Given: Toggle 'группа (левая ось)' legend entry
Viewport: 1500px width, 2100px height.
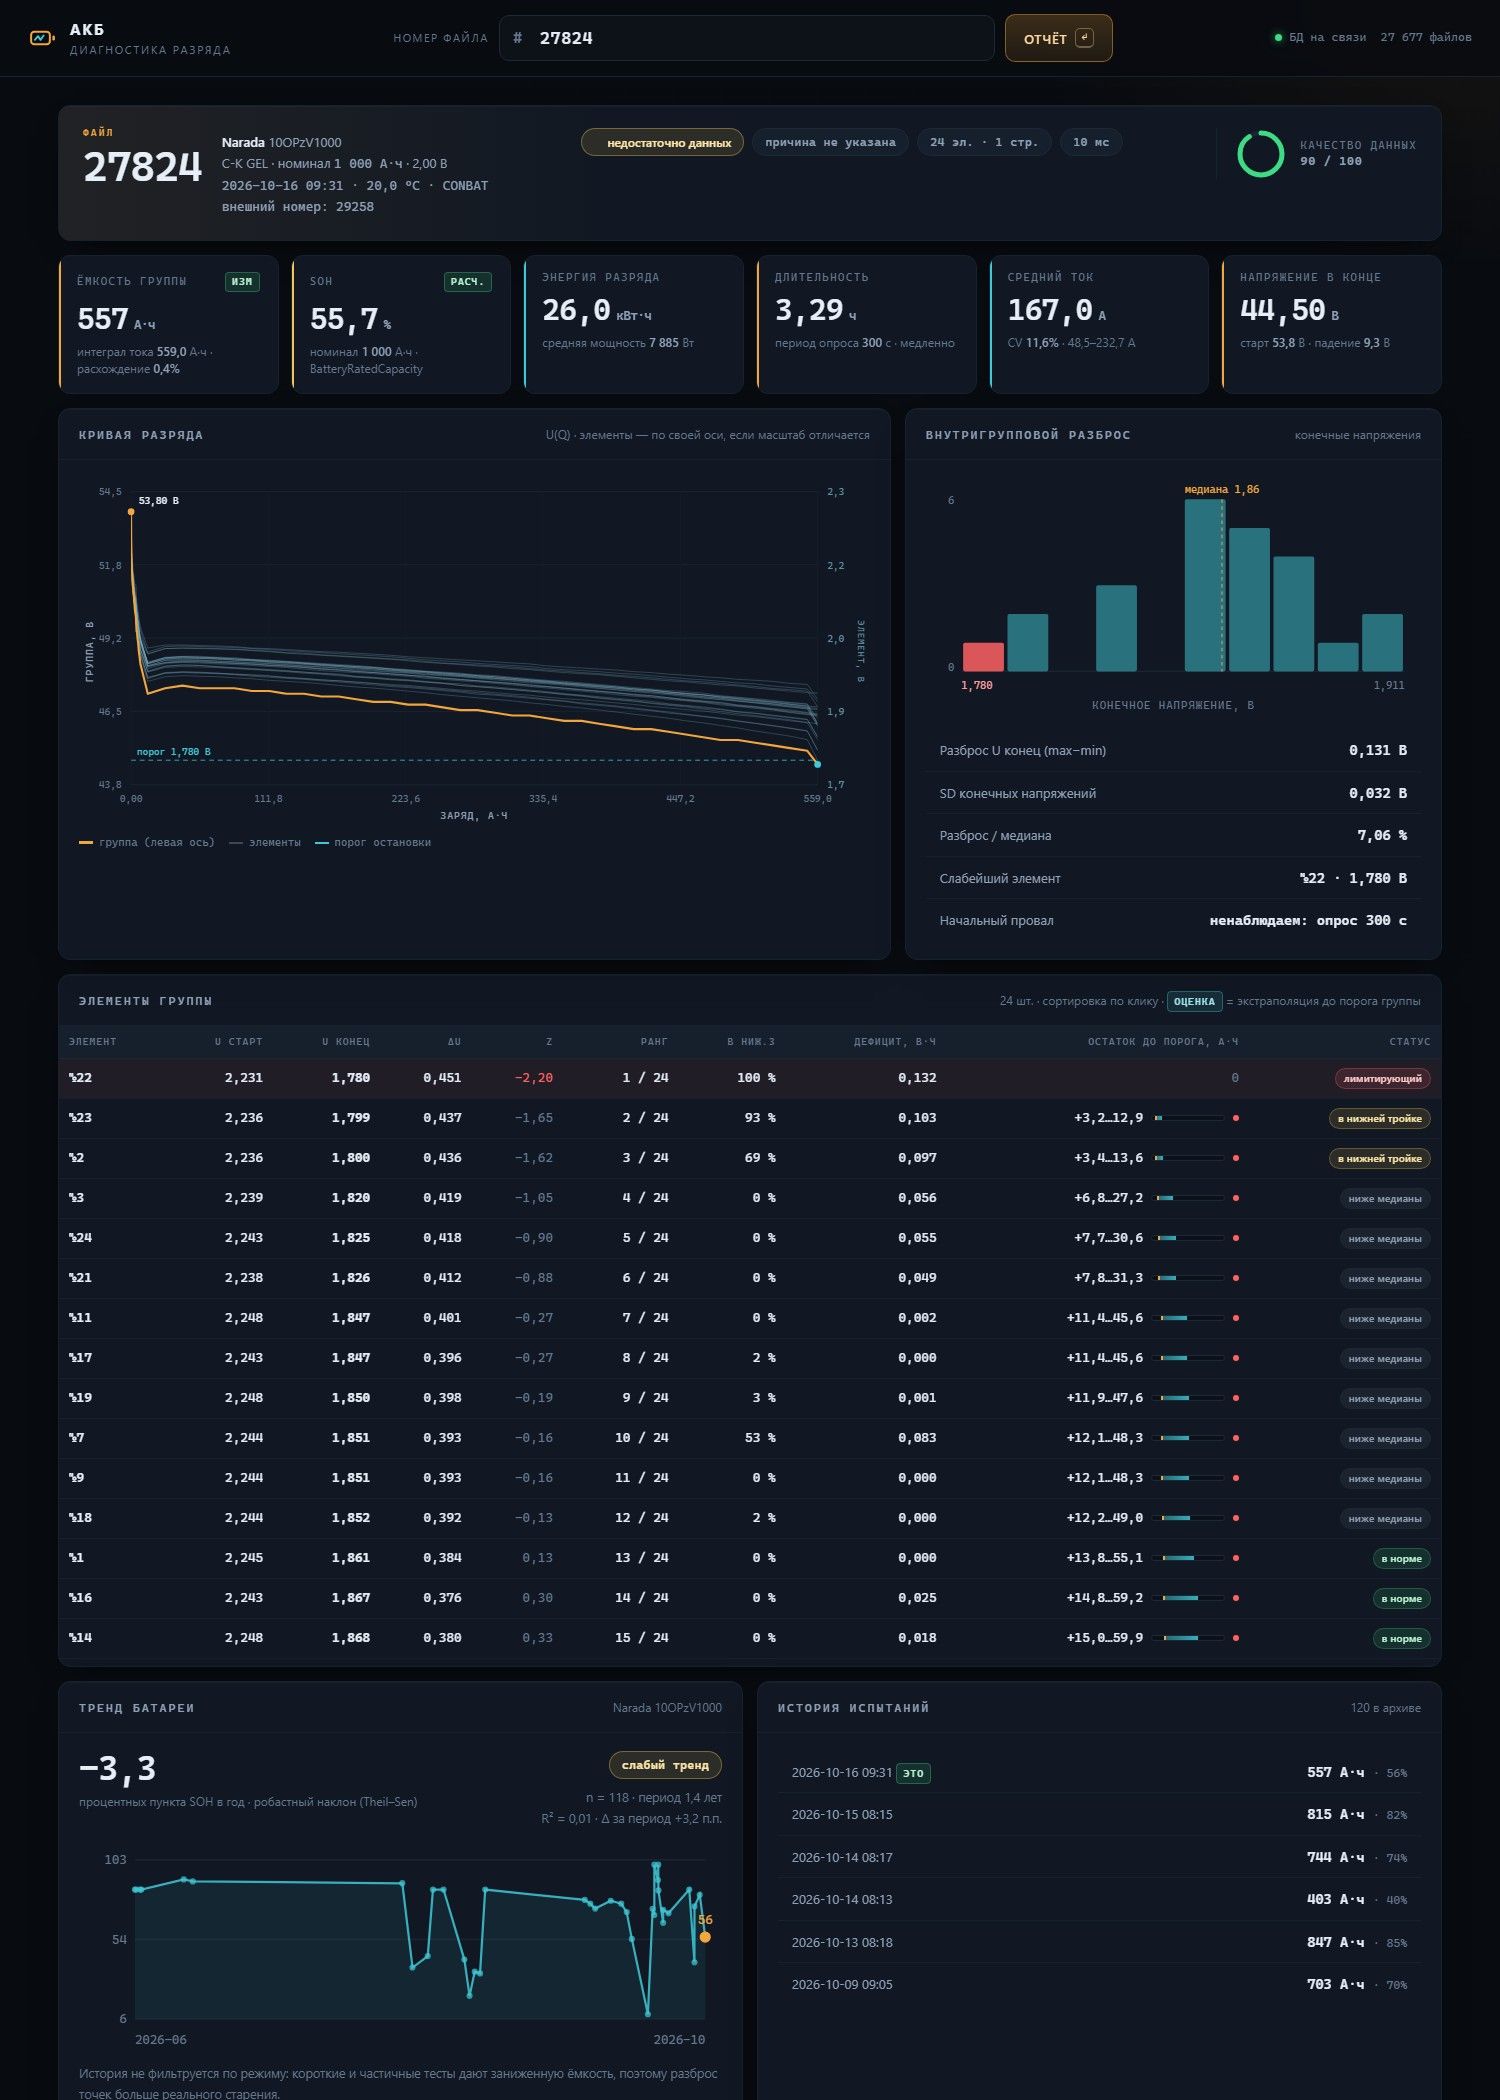Looking at the screenshot, I should tap(147, 843).
